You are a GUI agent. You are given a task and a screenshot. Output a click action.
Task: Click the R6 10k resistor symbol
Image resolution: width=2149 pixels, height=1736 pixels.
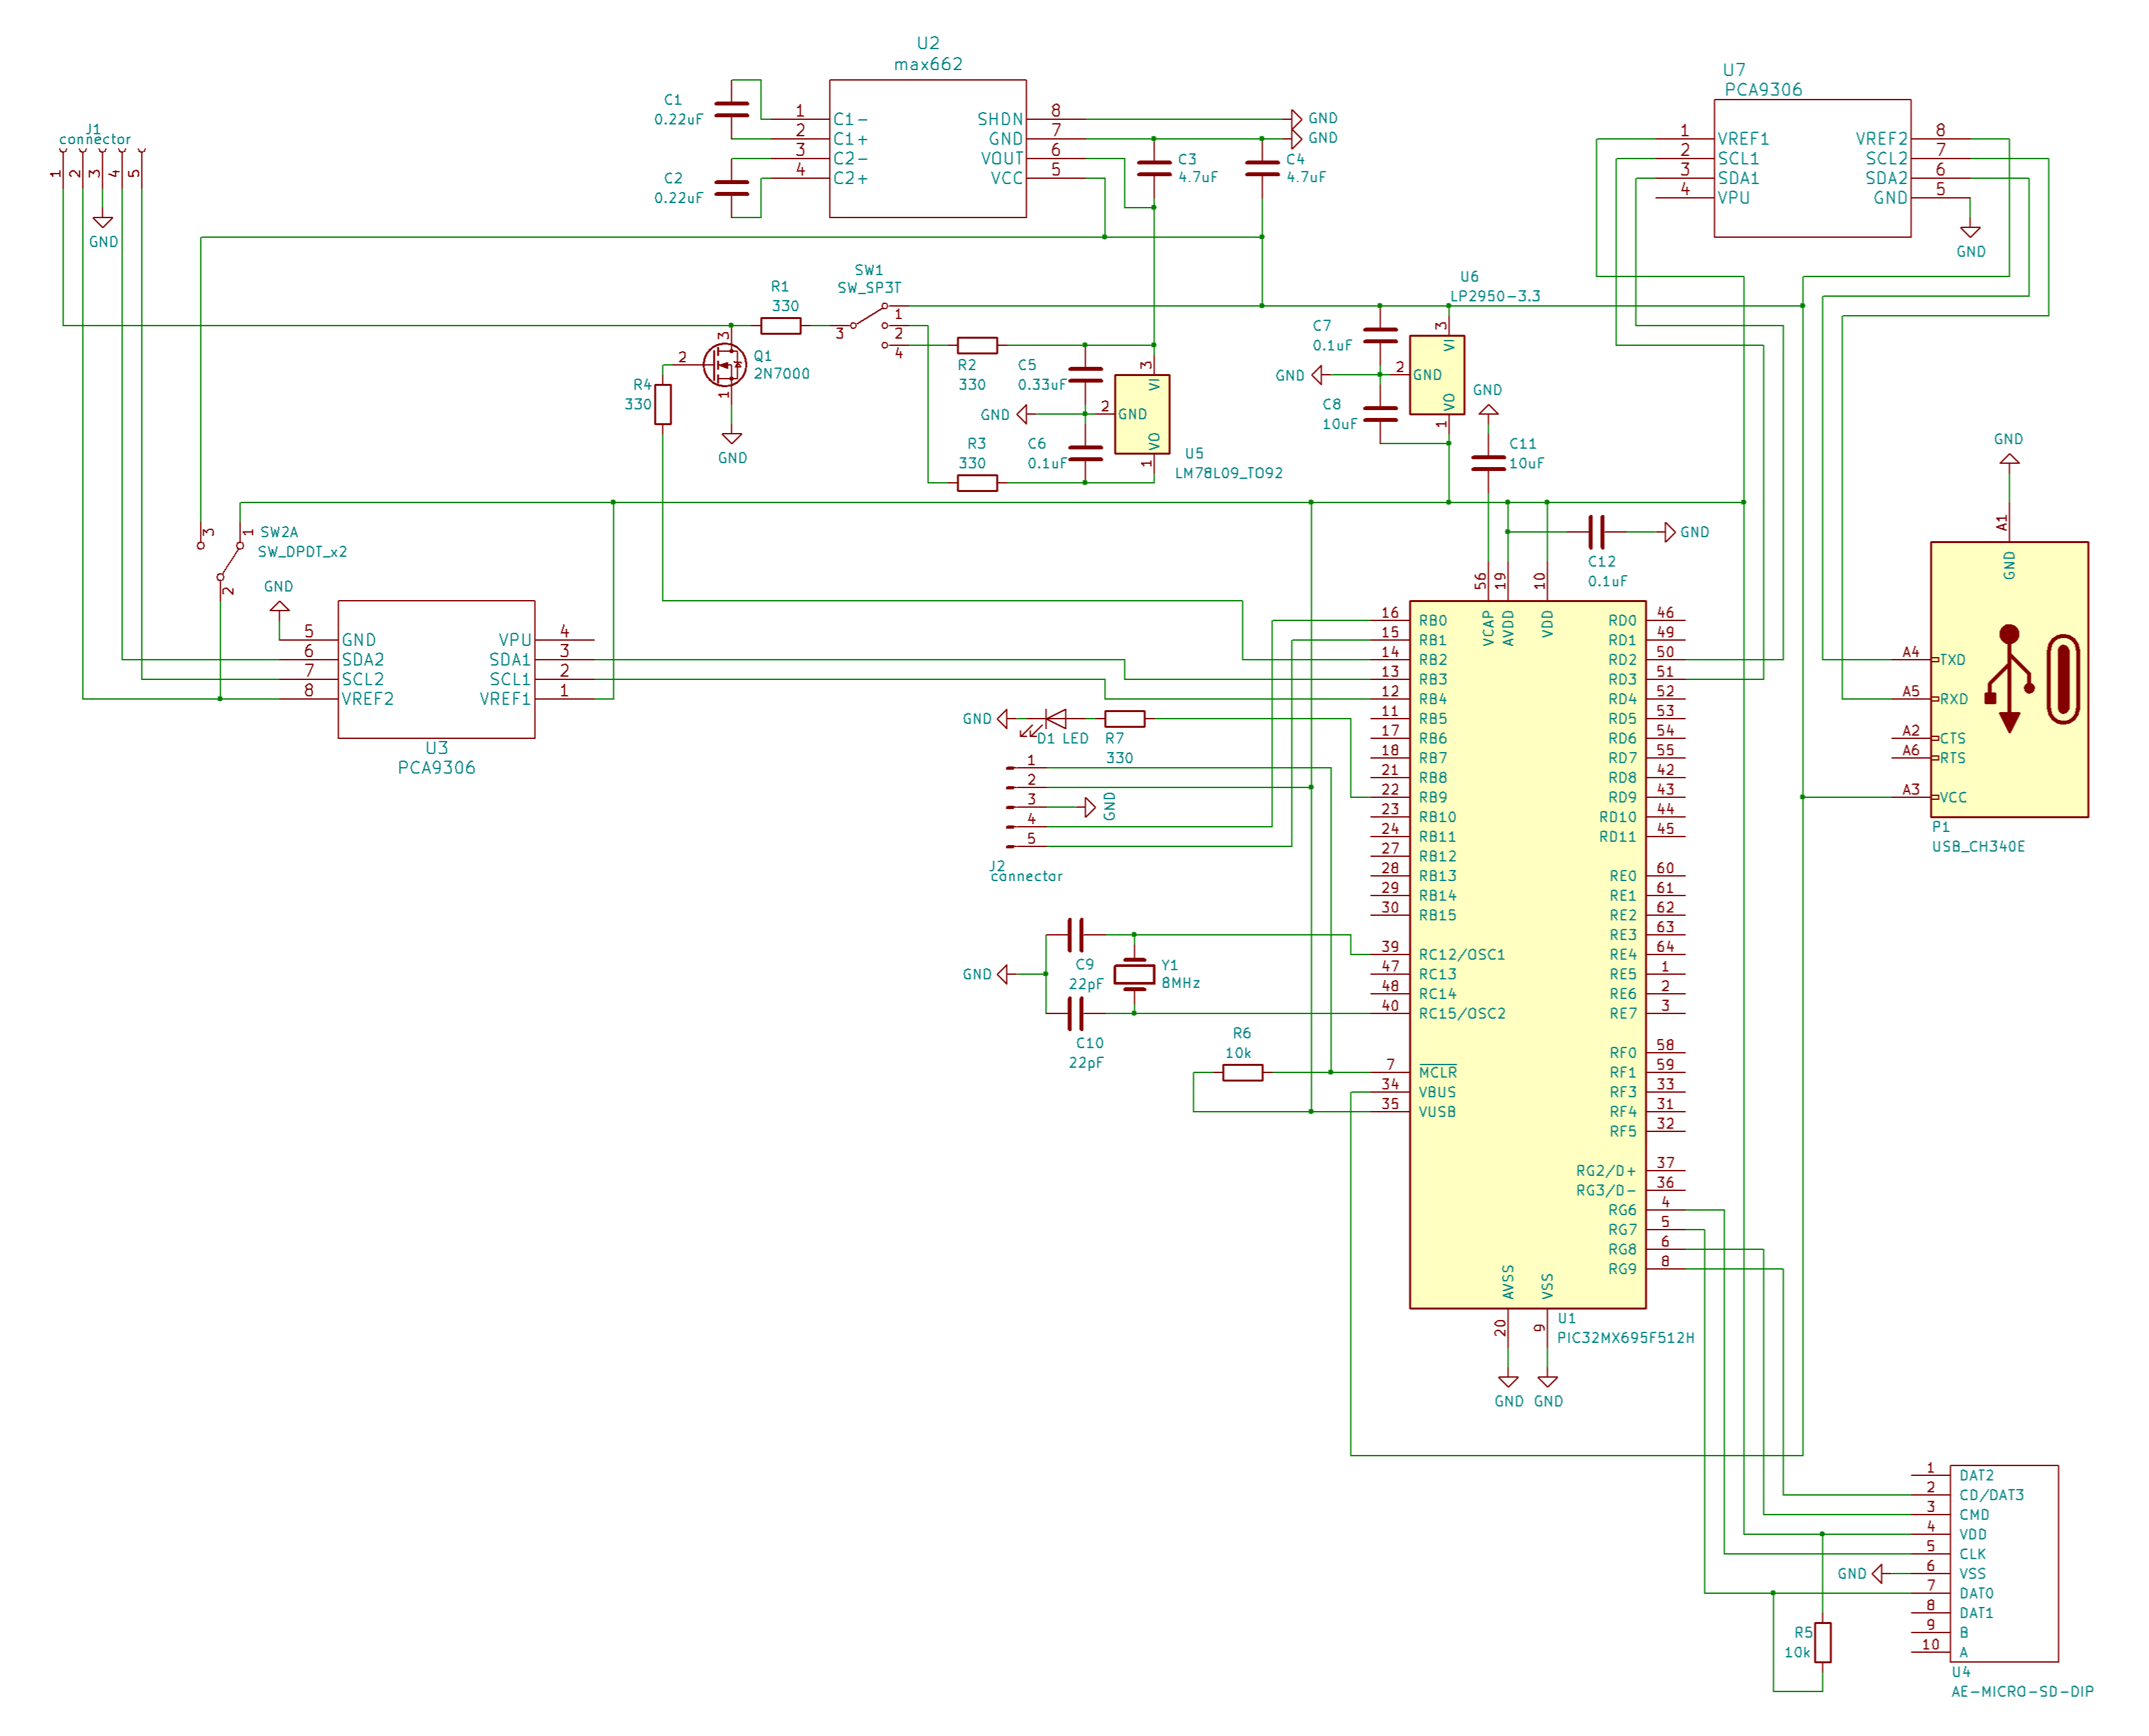[x=1242, y=1073]
